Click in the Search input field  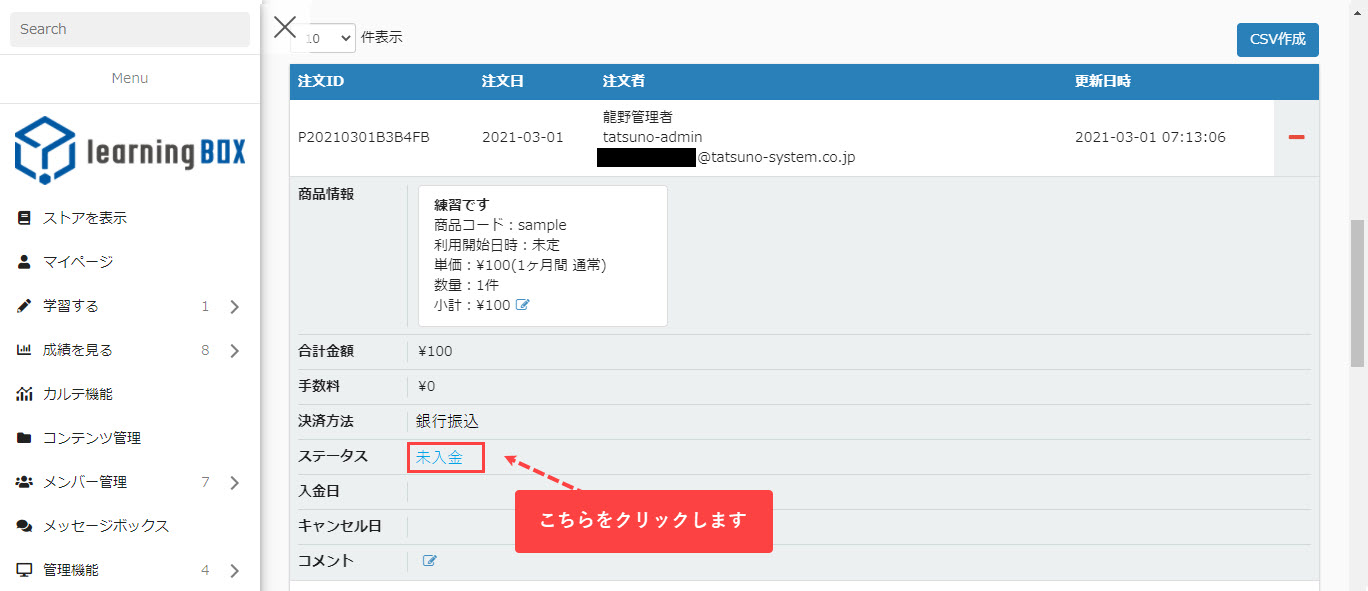[x=130, y=29]
